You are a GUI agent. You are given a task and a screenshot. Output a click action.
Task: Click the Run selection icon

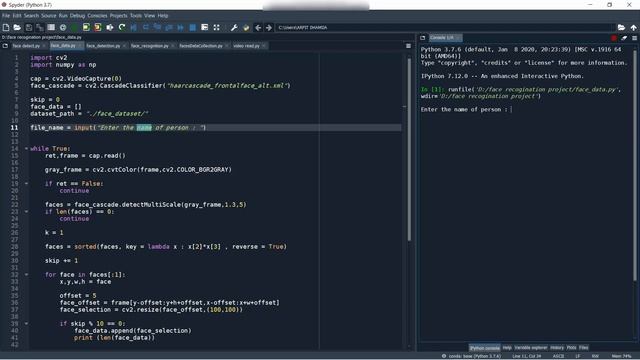(x=110, y=27)
